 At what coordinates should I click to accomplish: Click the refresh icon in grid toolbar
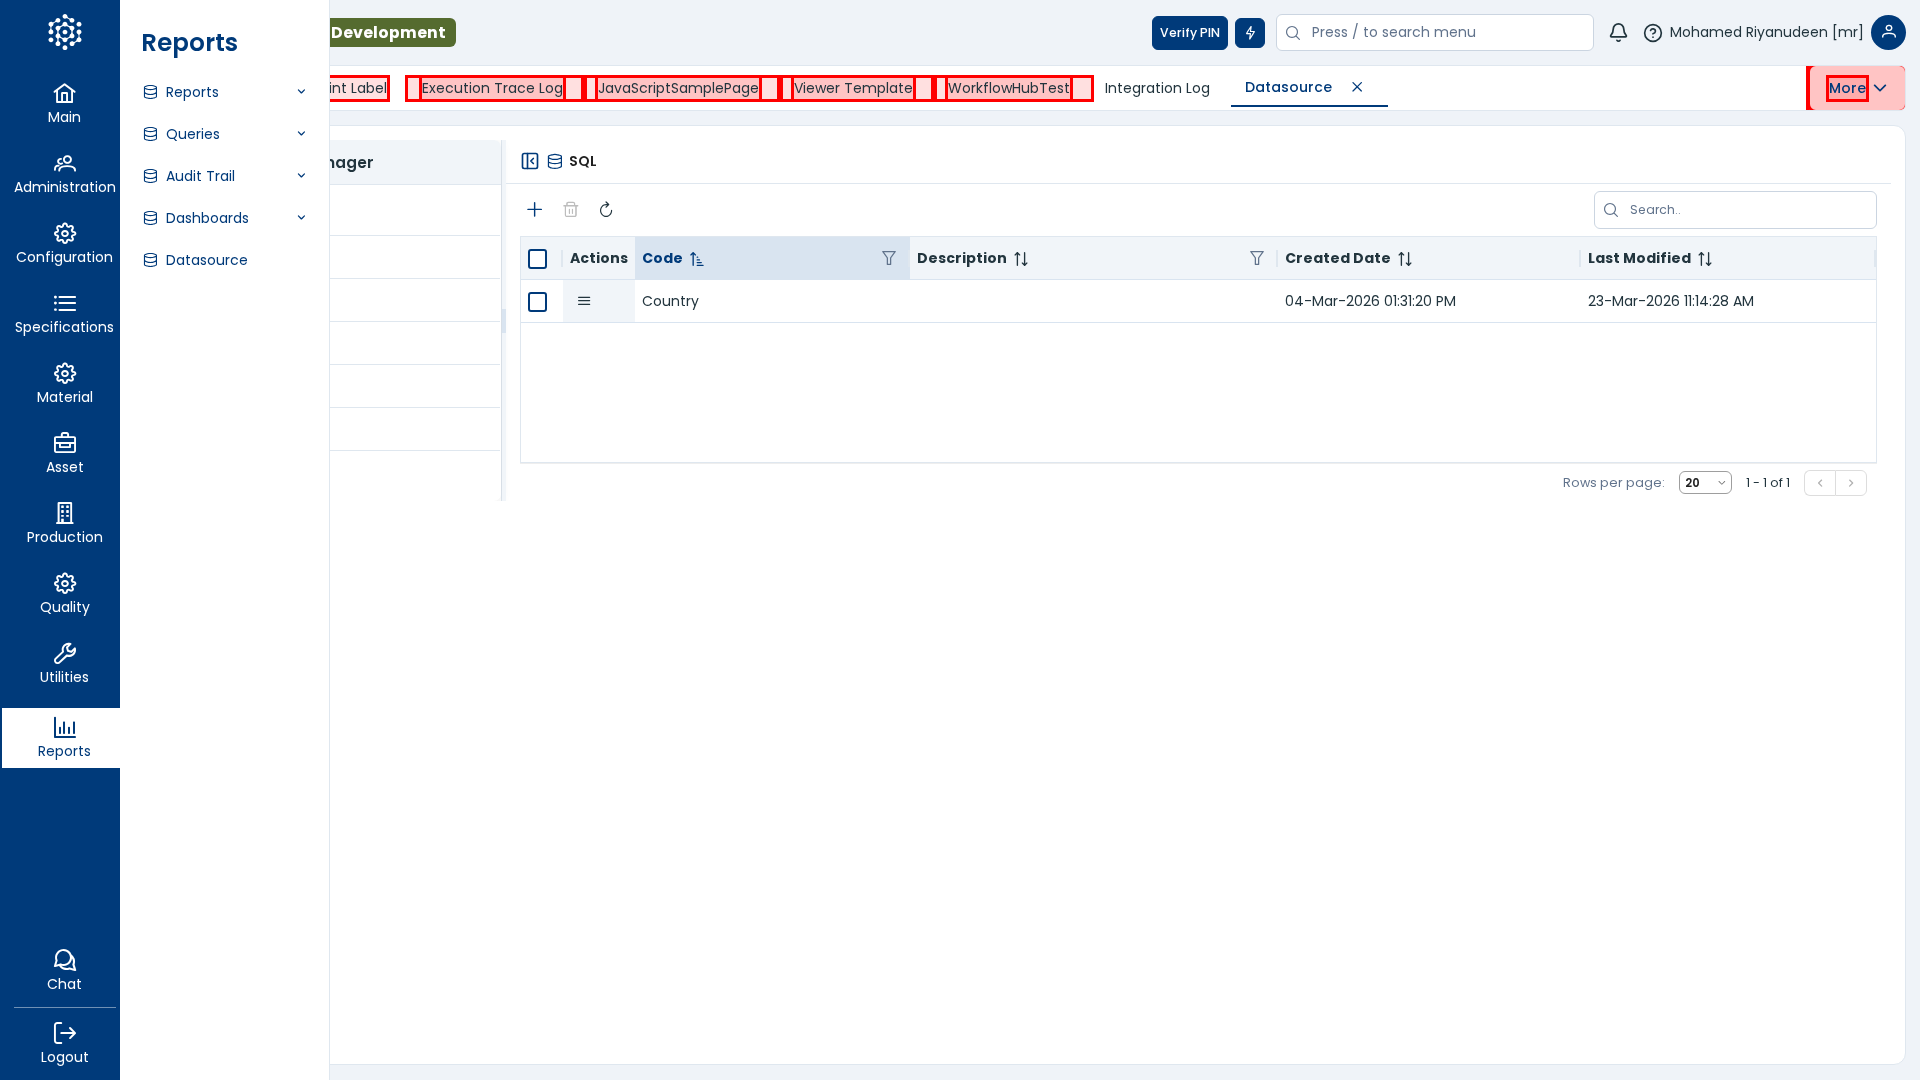[x=606, y=210]
